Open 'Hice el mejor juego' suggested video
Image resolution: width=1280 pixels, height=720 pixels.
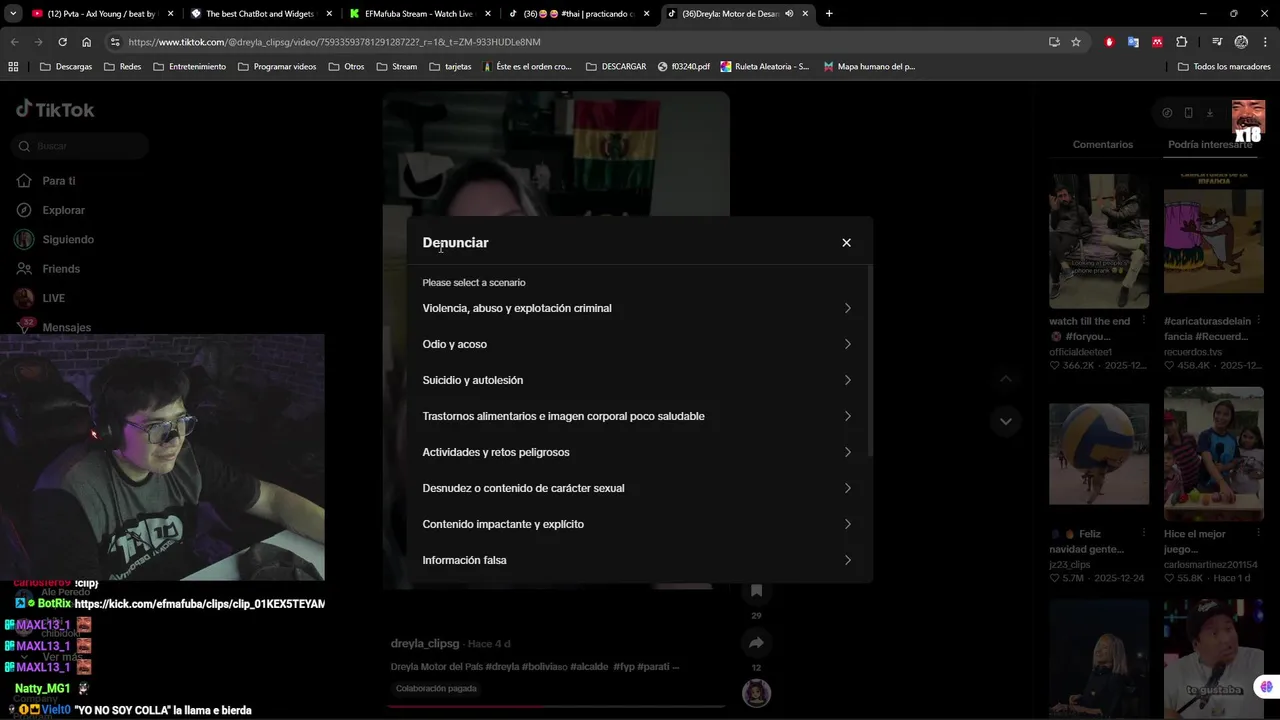(1213, 454)
